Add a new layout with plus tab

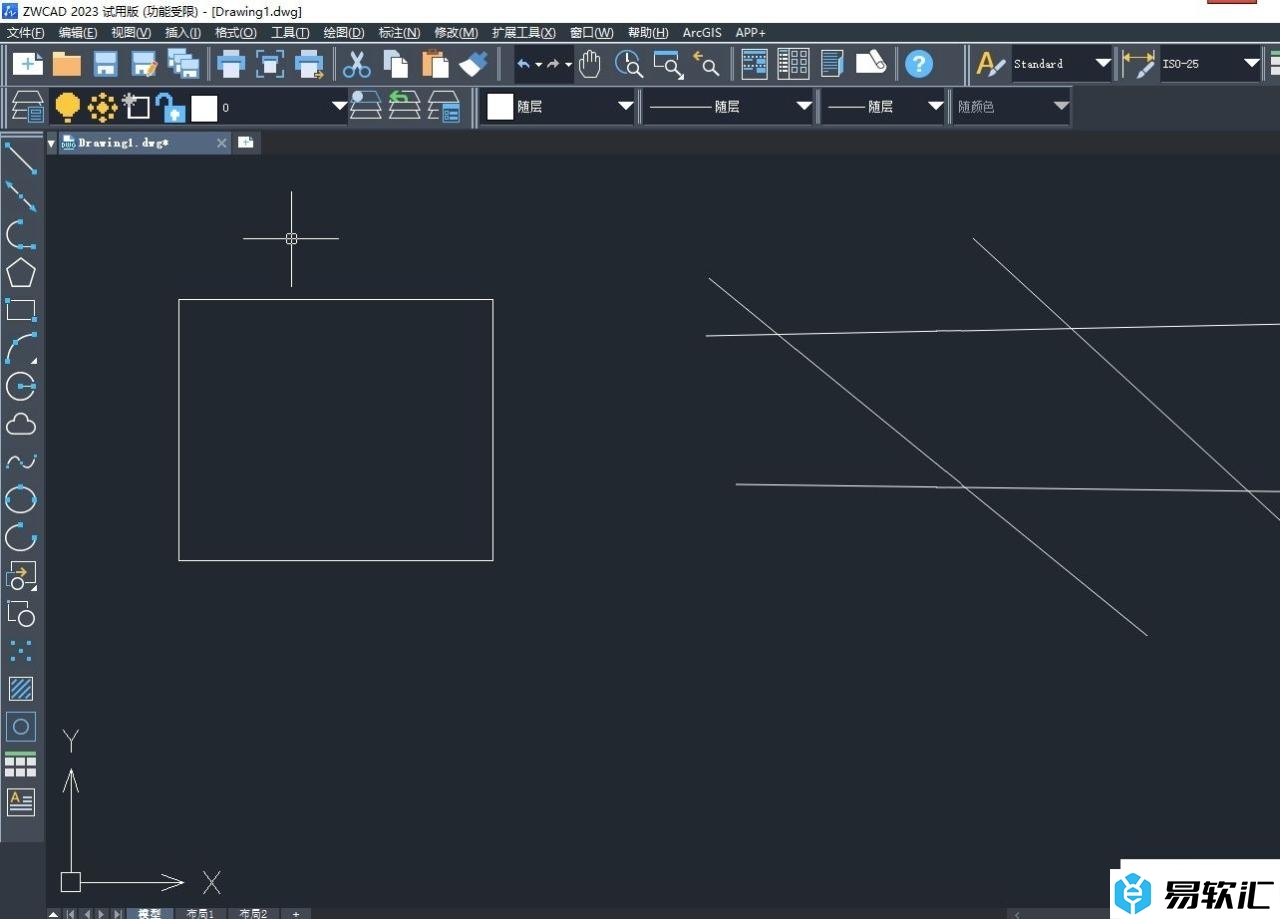296,914
